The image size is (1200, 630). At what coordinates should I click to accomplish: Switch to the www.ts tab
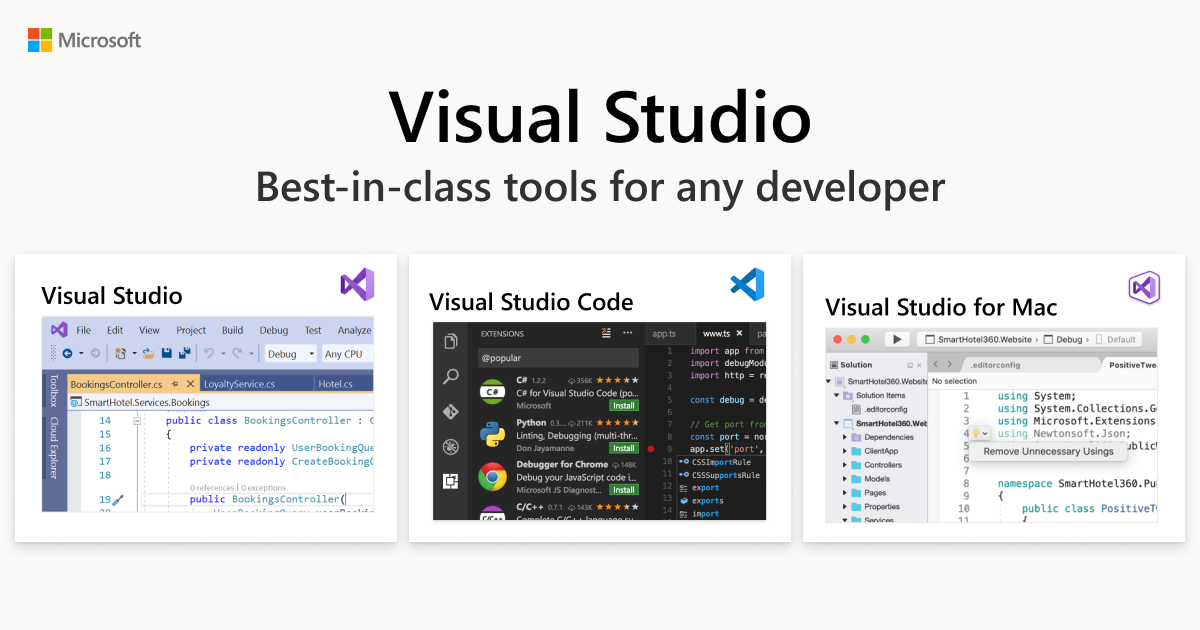(x=716, y=333)
